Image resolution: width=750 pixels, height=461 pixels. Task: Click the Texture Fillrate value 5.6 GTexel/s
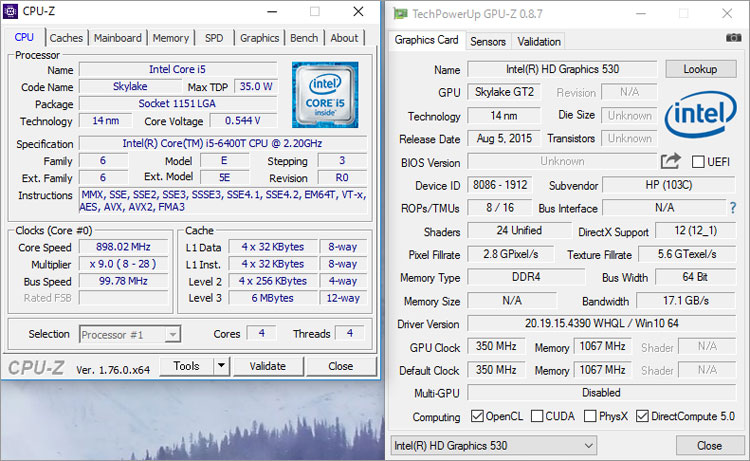pos(687,254)
